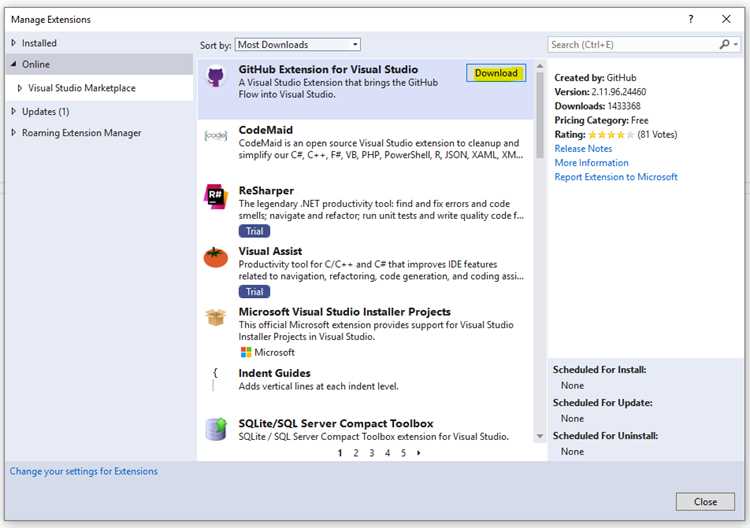Image resolution: width=750 pixels, height=528 pixels.
Task: Go to results page 4
Action: click(387, 453)
